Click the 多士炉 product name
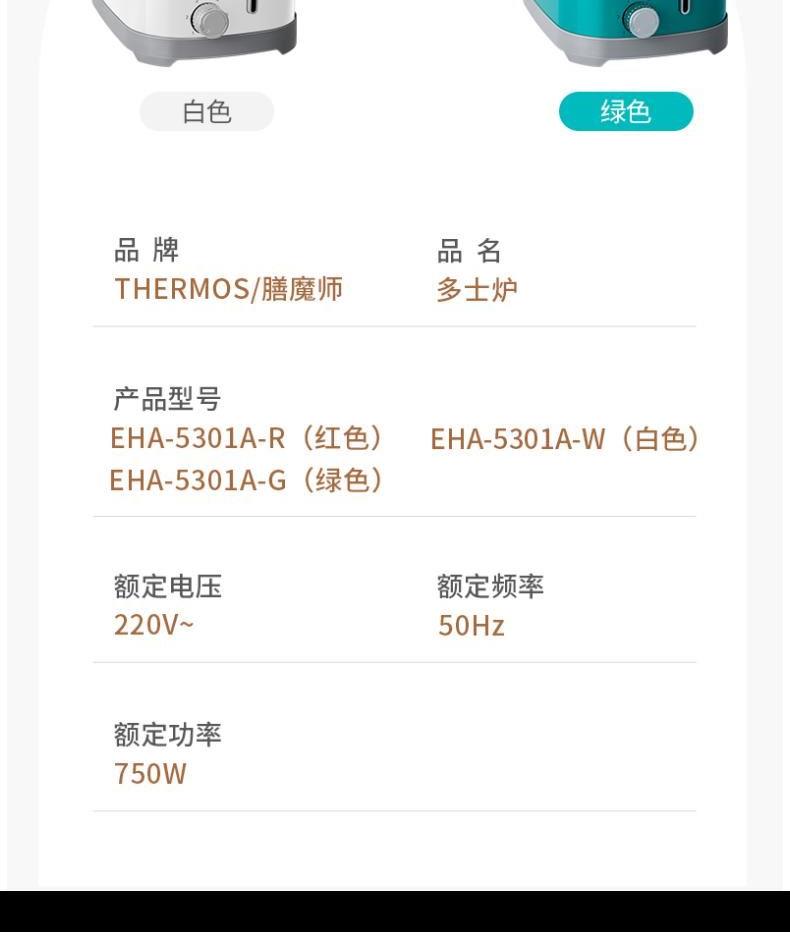790x939 pixels. 477,290
